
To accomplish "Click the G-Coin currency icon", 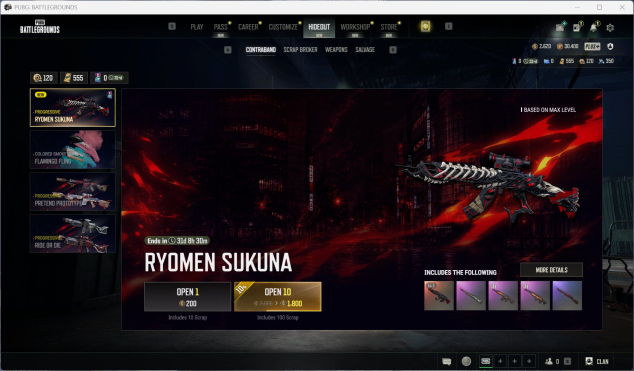I will (x=535, y=46).
